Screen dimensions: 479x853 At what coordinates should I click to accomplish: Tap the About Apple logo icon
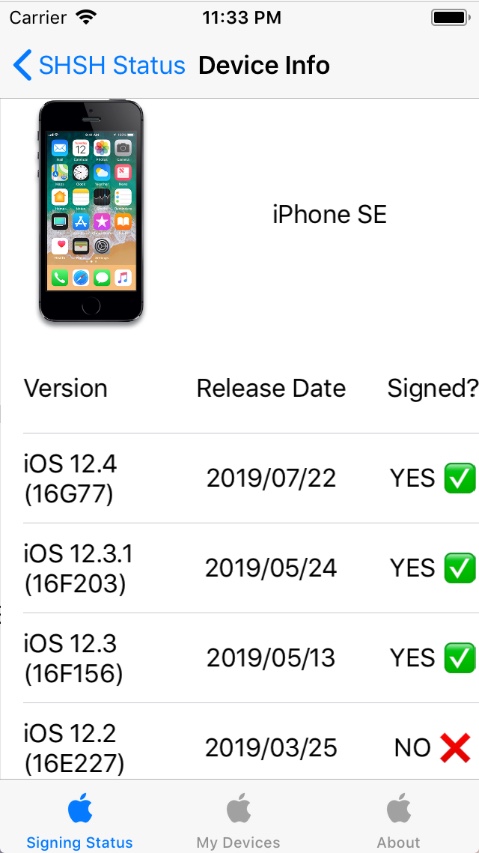tap(399, 808)
